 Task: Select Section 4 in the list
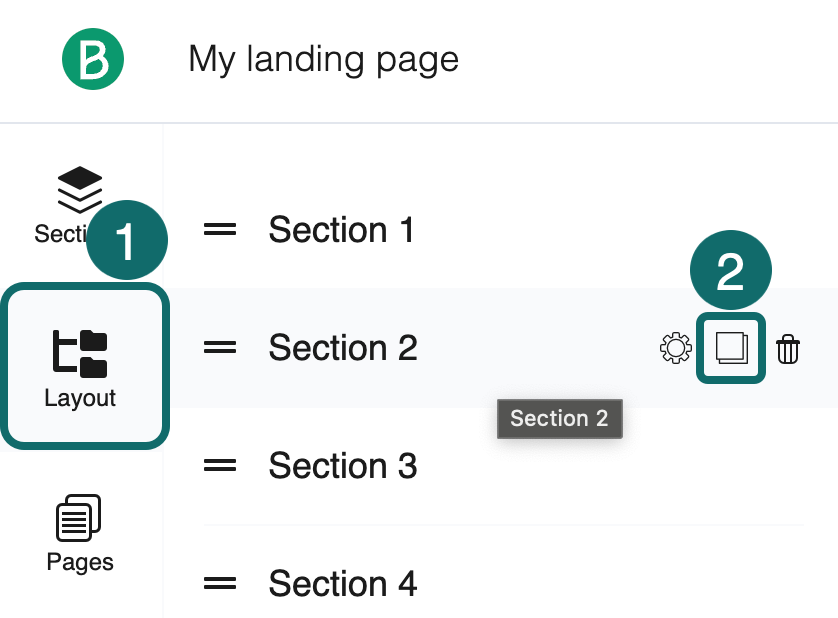[x=343, y=584]
